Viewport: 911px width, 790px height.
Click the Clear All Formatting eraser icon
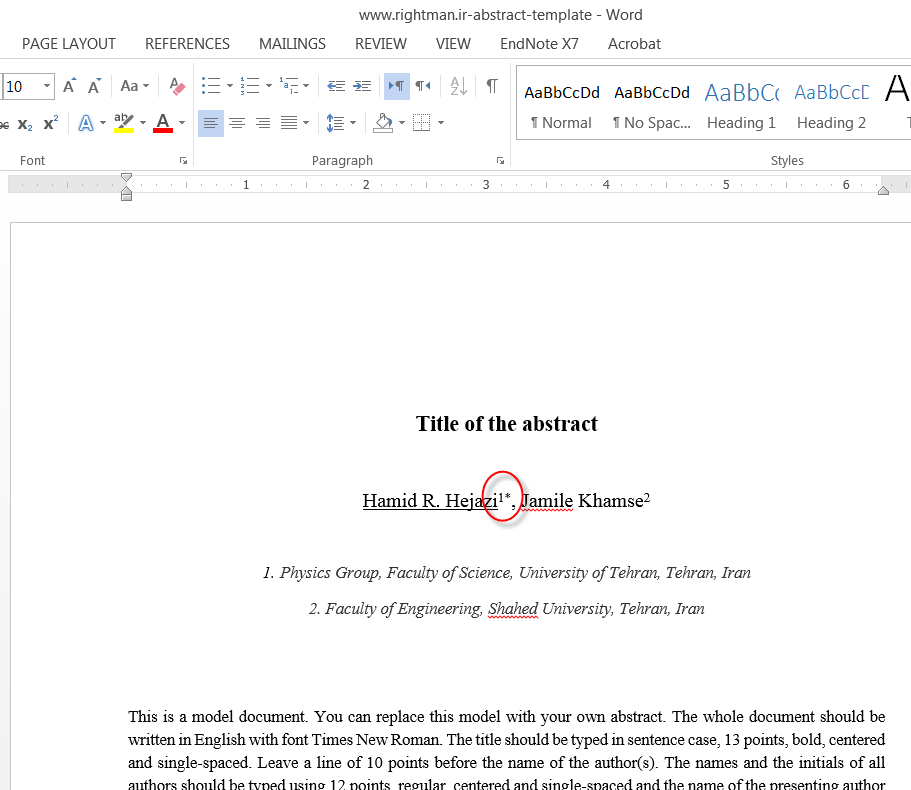coord(177,87)
